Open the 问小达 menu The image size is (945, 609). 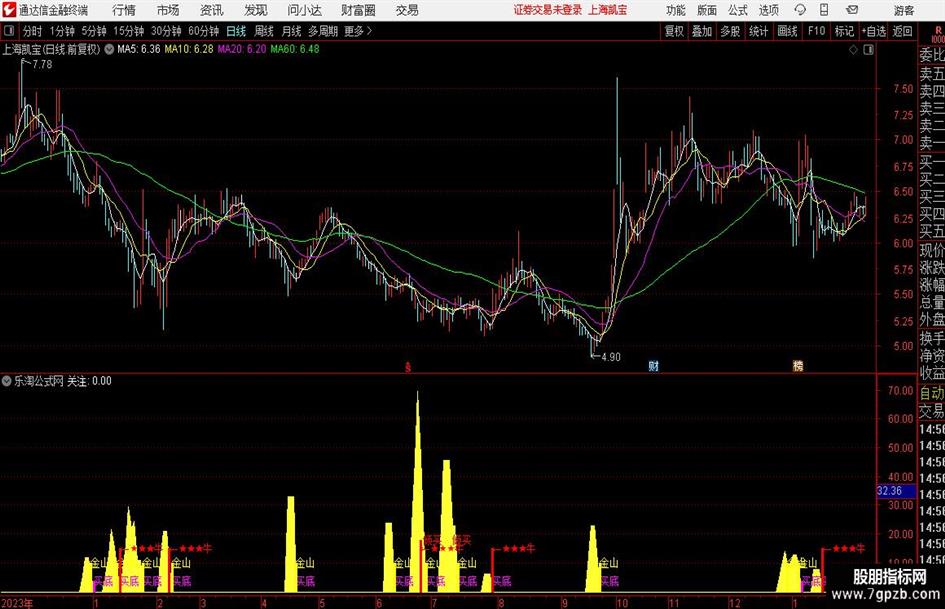coord(304,10)
